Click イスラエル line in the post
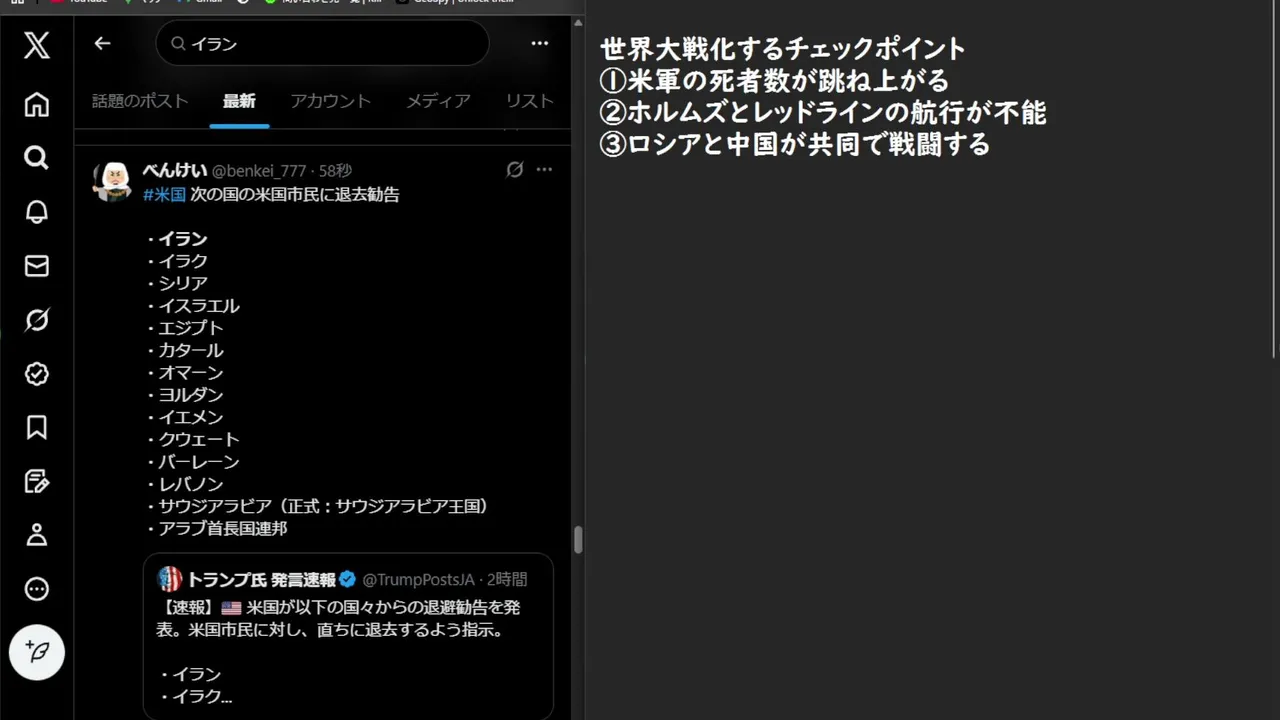This screenshot has width=1280, height=720. [x=193, y=306]
